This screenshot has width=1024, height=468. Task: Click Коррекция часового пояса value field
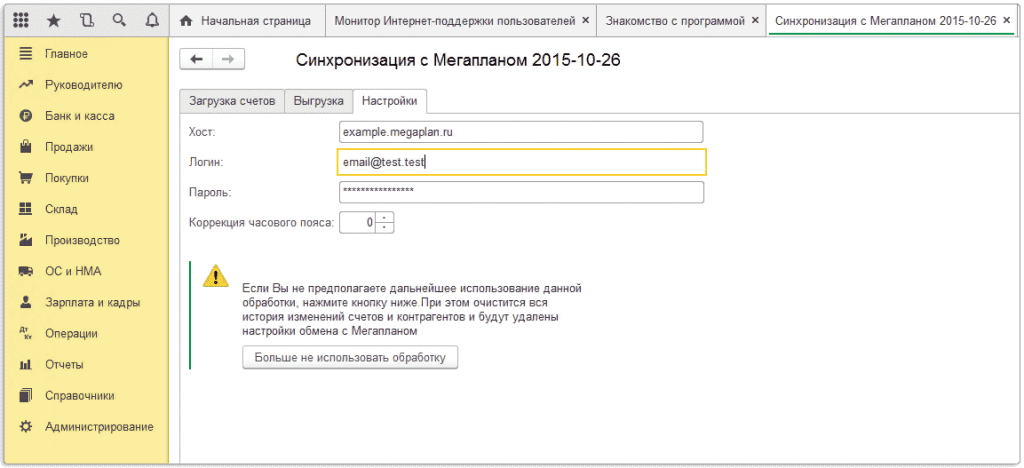point(359,223)
